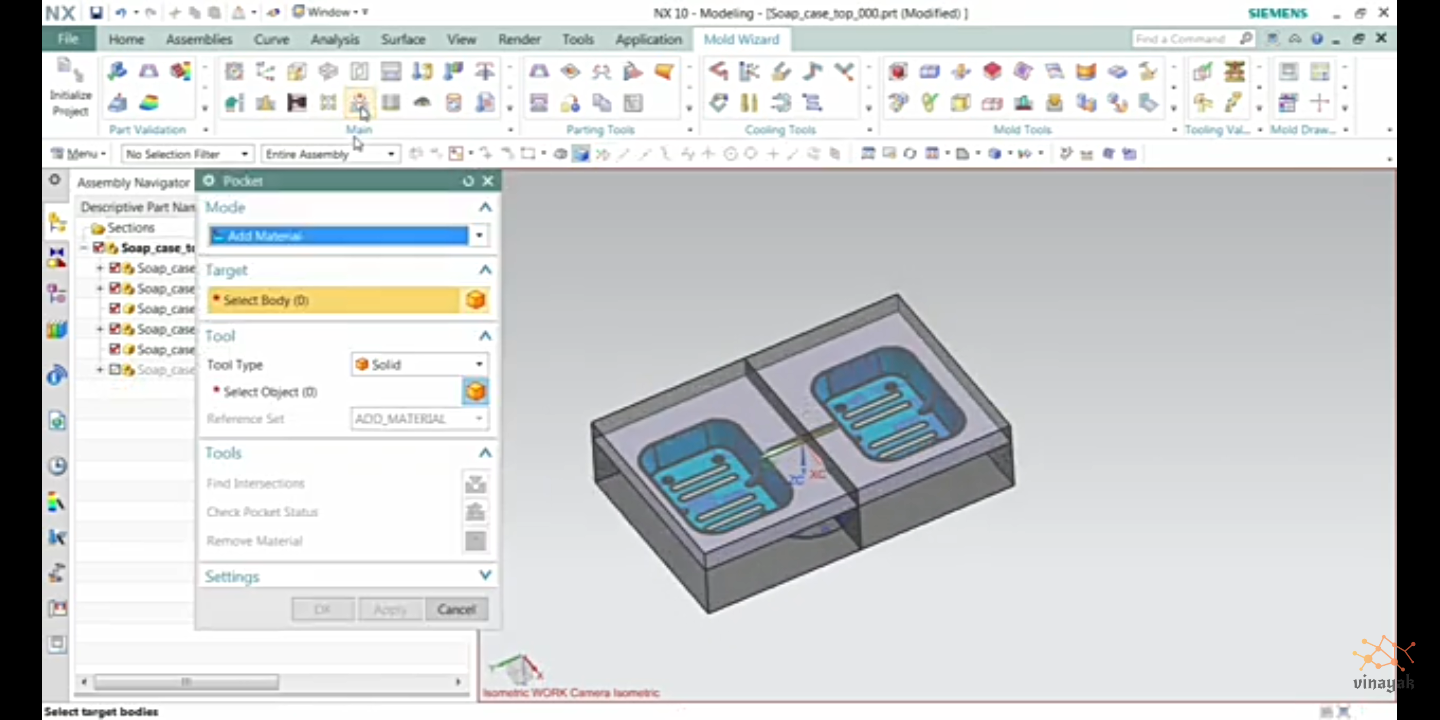This screenshot has width=1440, height=720.
Task: Click the Pocket tool in Main group
Action: point(359,103)
